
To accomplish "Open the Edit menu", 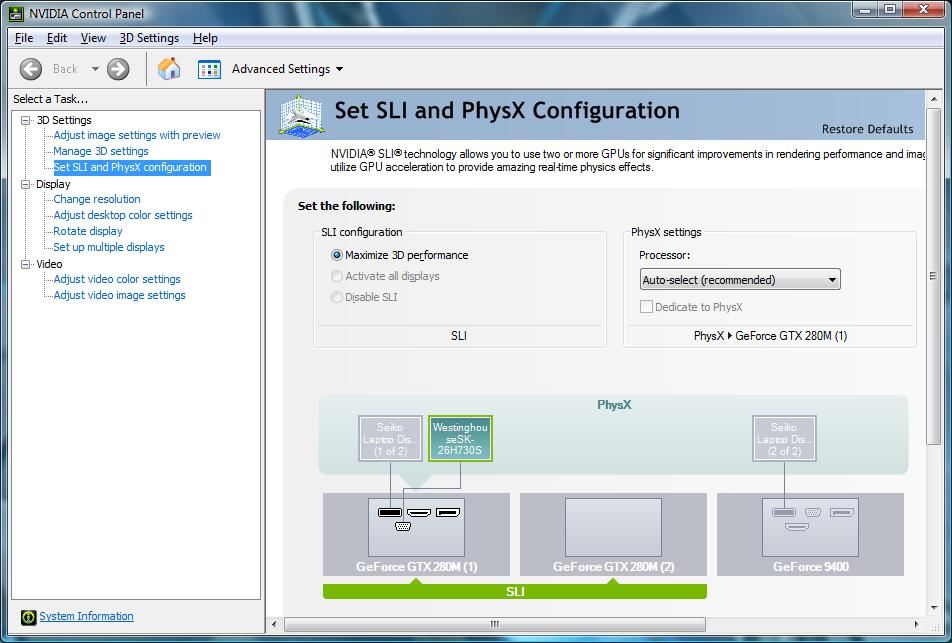I will [56, 38].
